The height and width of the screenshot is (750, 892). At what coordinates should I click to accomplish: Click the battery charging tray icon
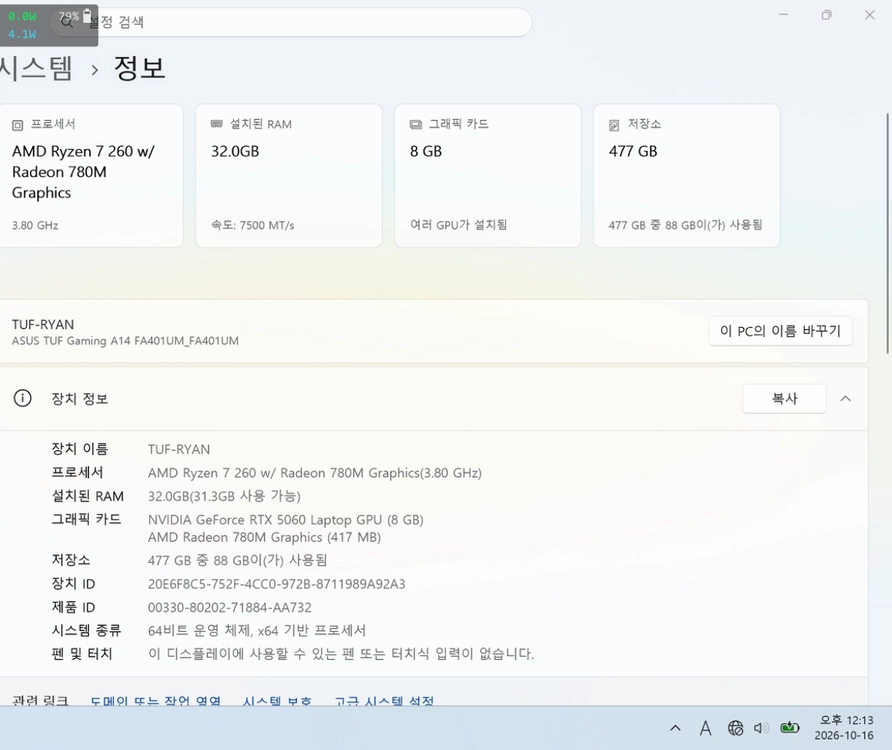790,727
